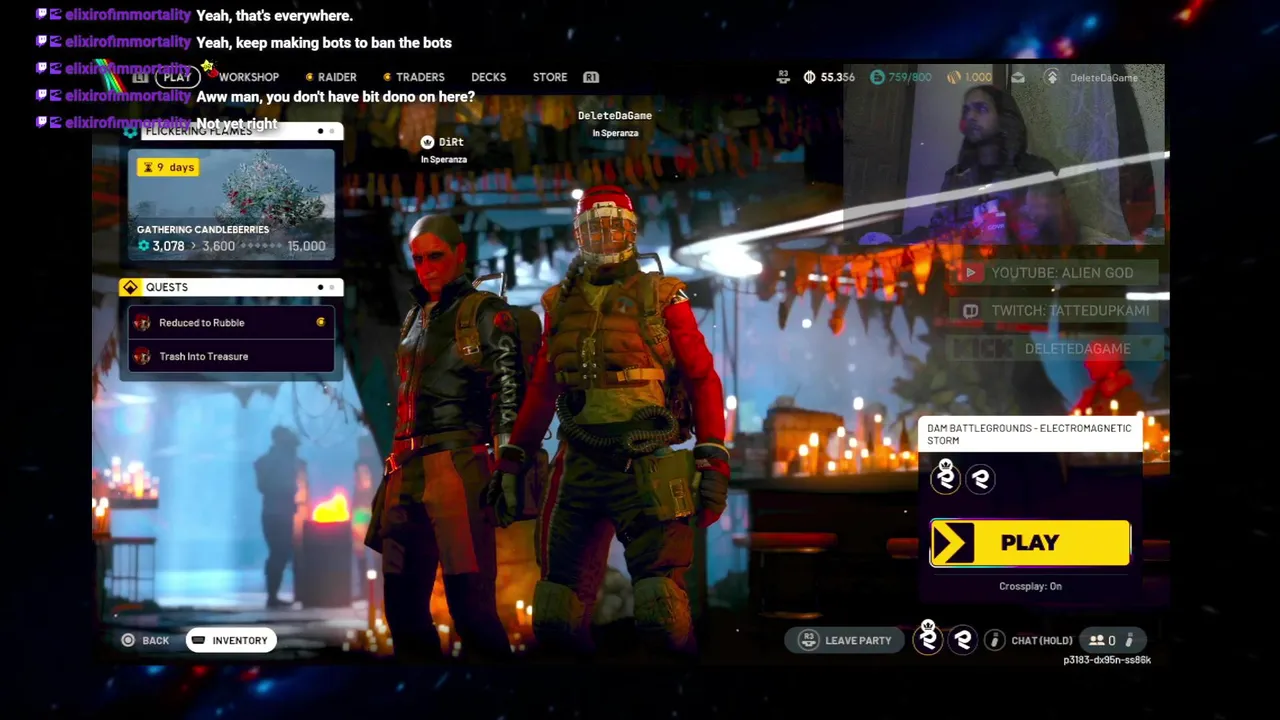Click the microphone icon beside CHAT (HOLD)
Image resolution: width=1280 pixels, height=720 pixels.
pyautogui.click(x=995, y=640)
